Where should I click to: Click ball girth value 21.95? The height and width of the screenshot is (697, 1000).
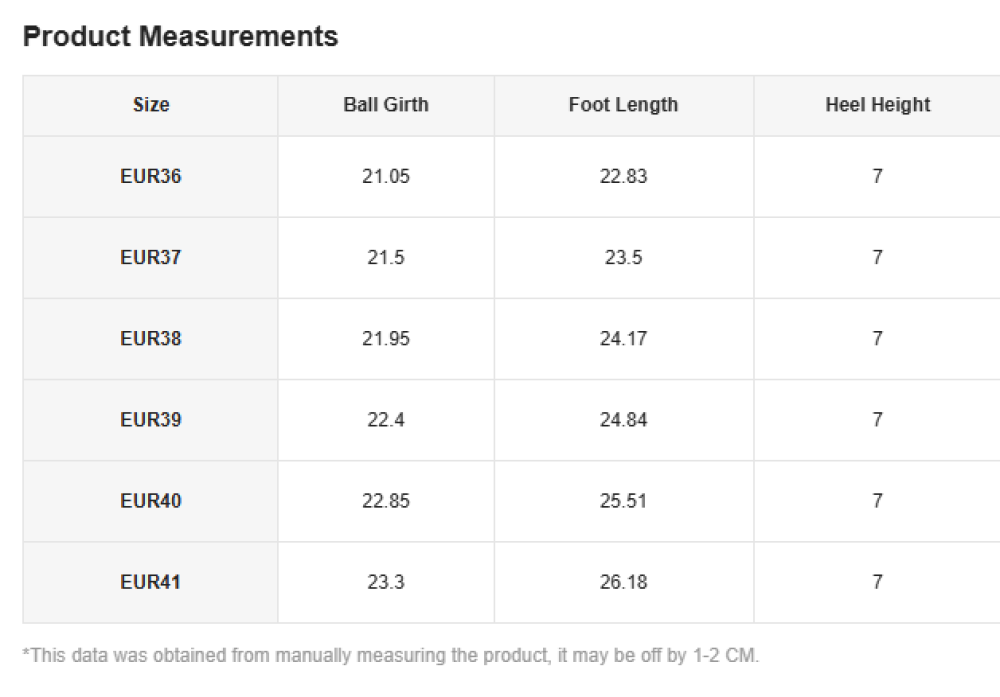(x=386, y=339)
